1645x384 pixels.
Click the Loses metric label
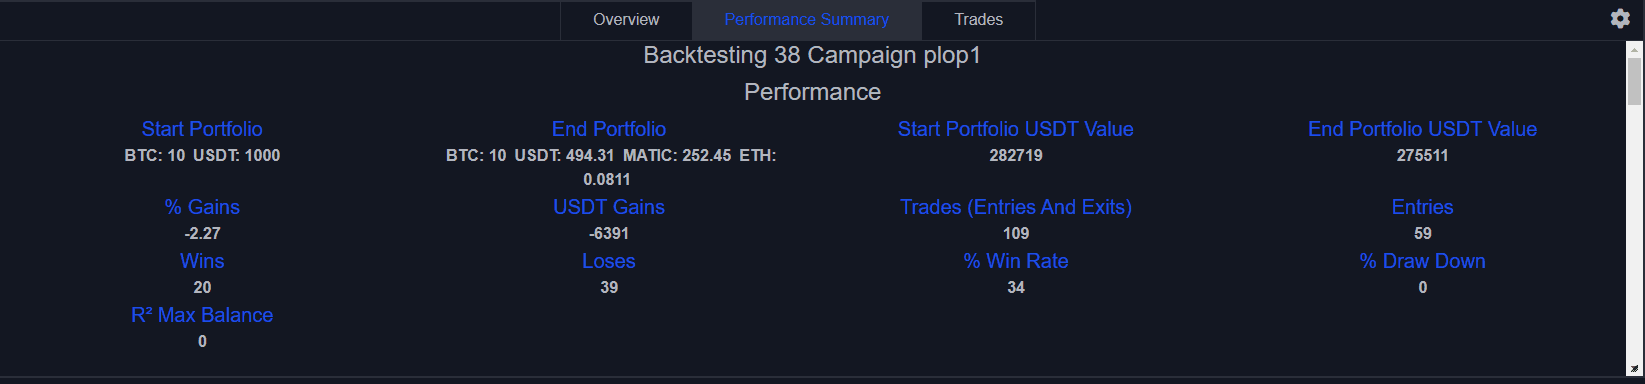tap(609, 261)
